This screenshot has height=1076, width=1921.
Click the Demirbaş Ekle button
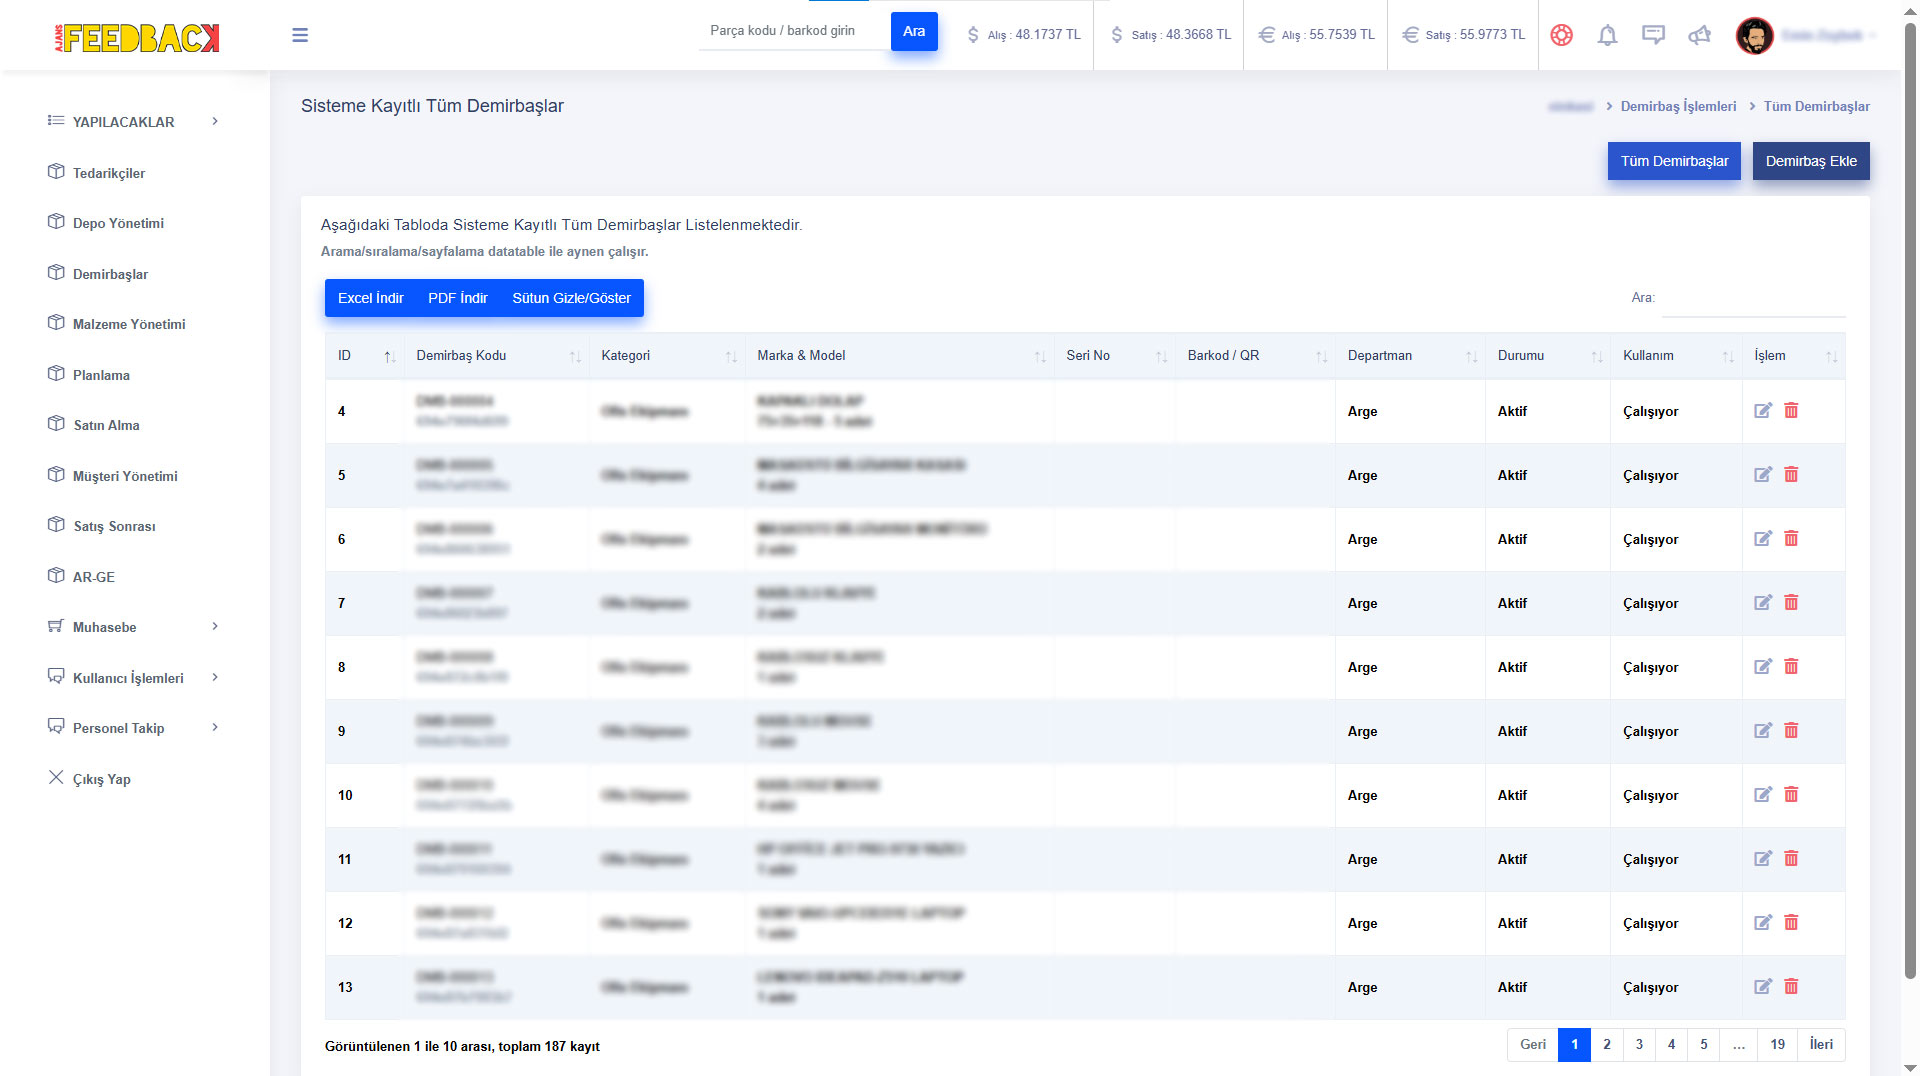(x=1811, y=161)
